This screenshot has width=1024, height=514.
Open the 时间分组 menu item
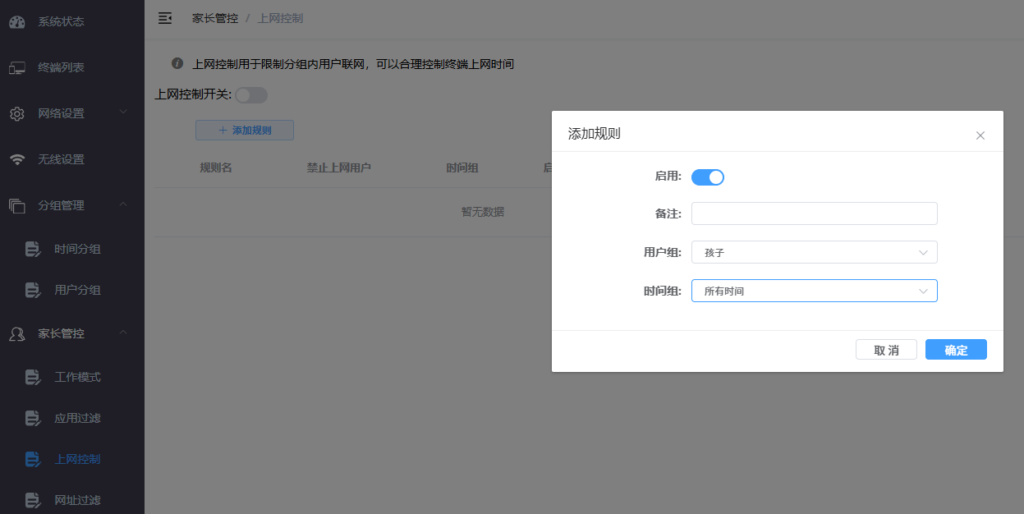coord(77,249)
